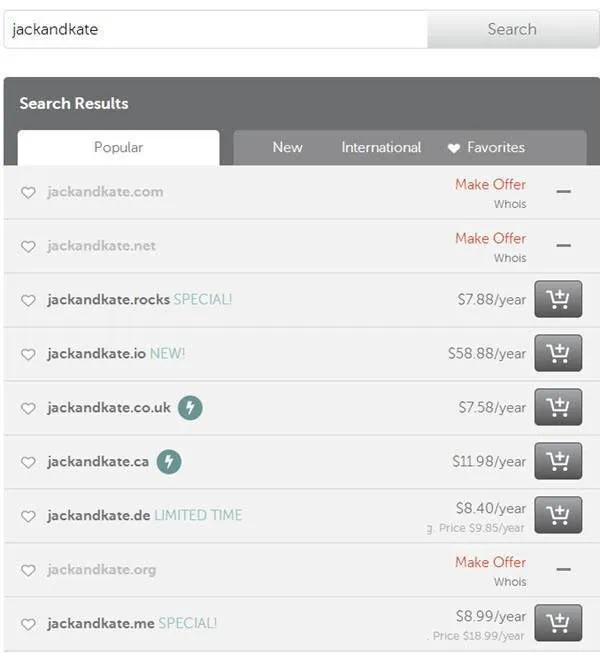The image size is (600, 653).
Task: Click the domain search input field
Action: coord(215,29)
